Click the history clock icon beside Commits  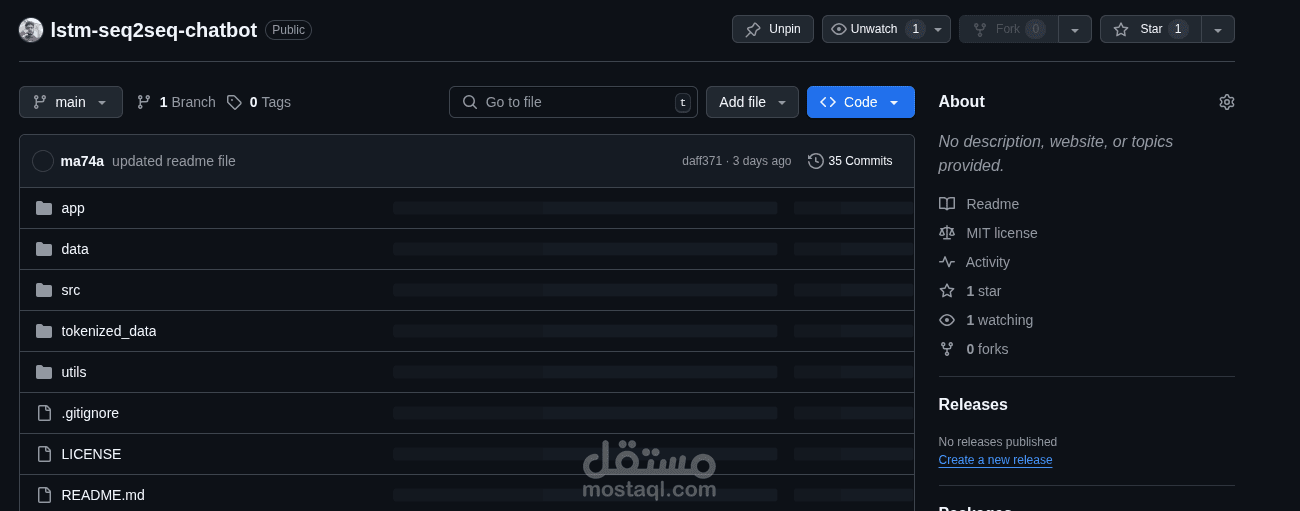point(816,161)
